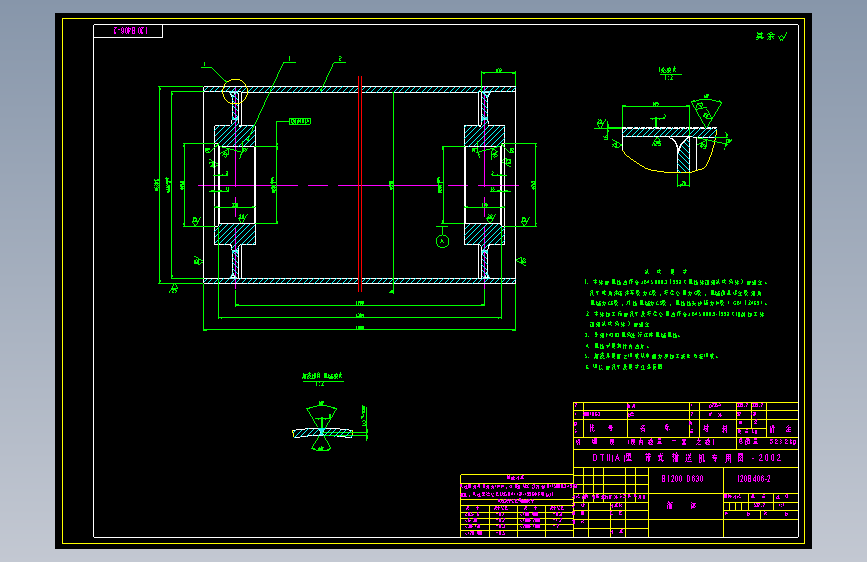Click the 1:2 scale label of upper detail view
Screen dimensions: 867x562
click(x=668, y=78)
